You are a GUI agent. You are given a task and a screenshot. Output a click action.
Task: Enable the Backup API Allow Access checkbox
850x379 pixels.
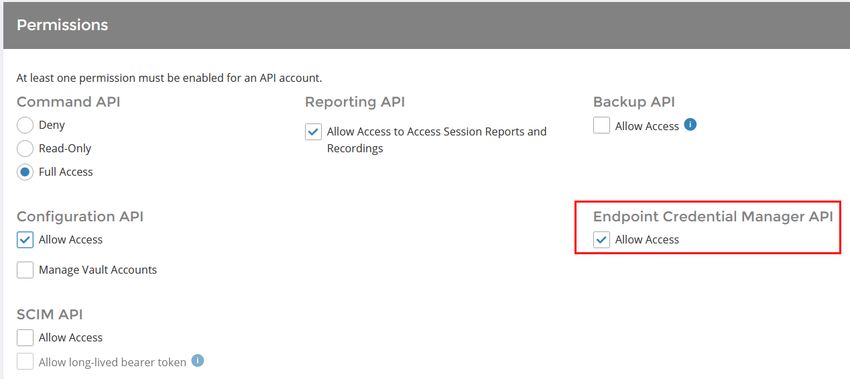pos(601,125)
